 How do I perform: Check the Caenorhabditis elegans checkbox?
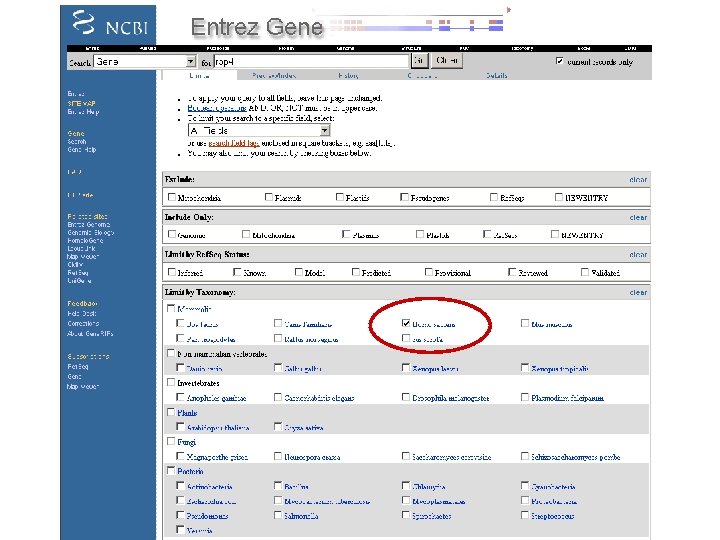click(278, 397)
